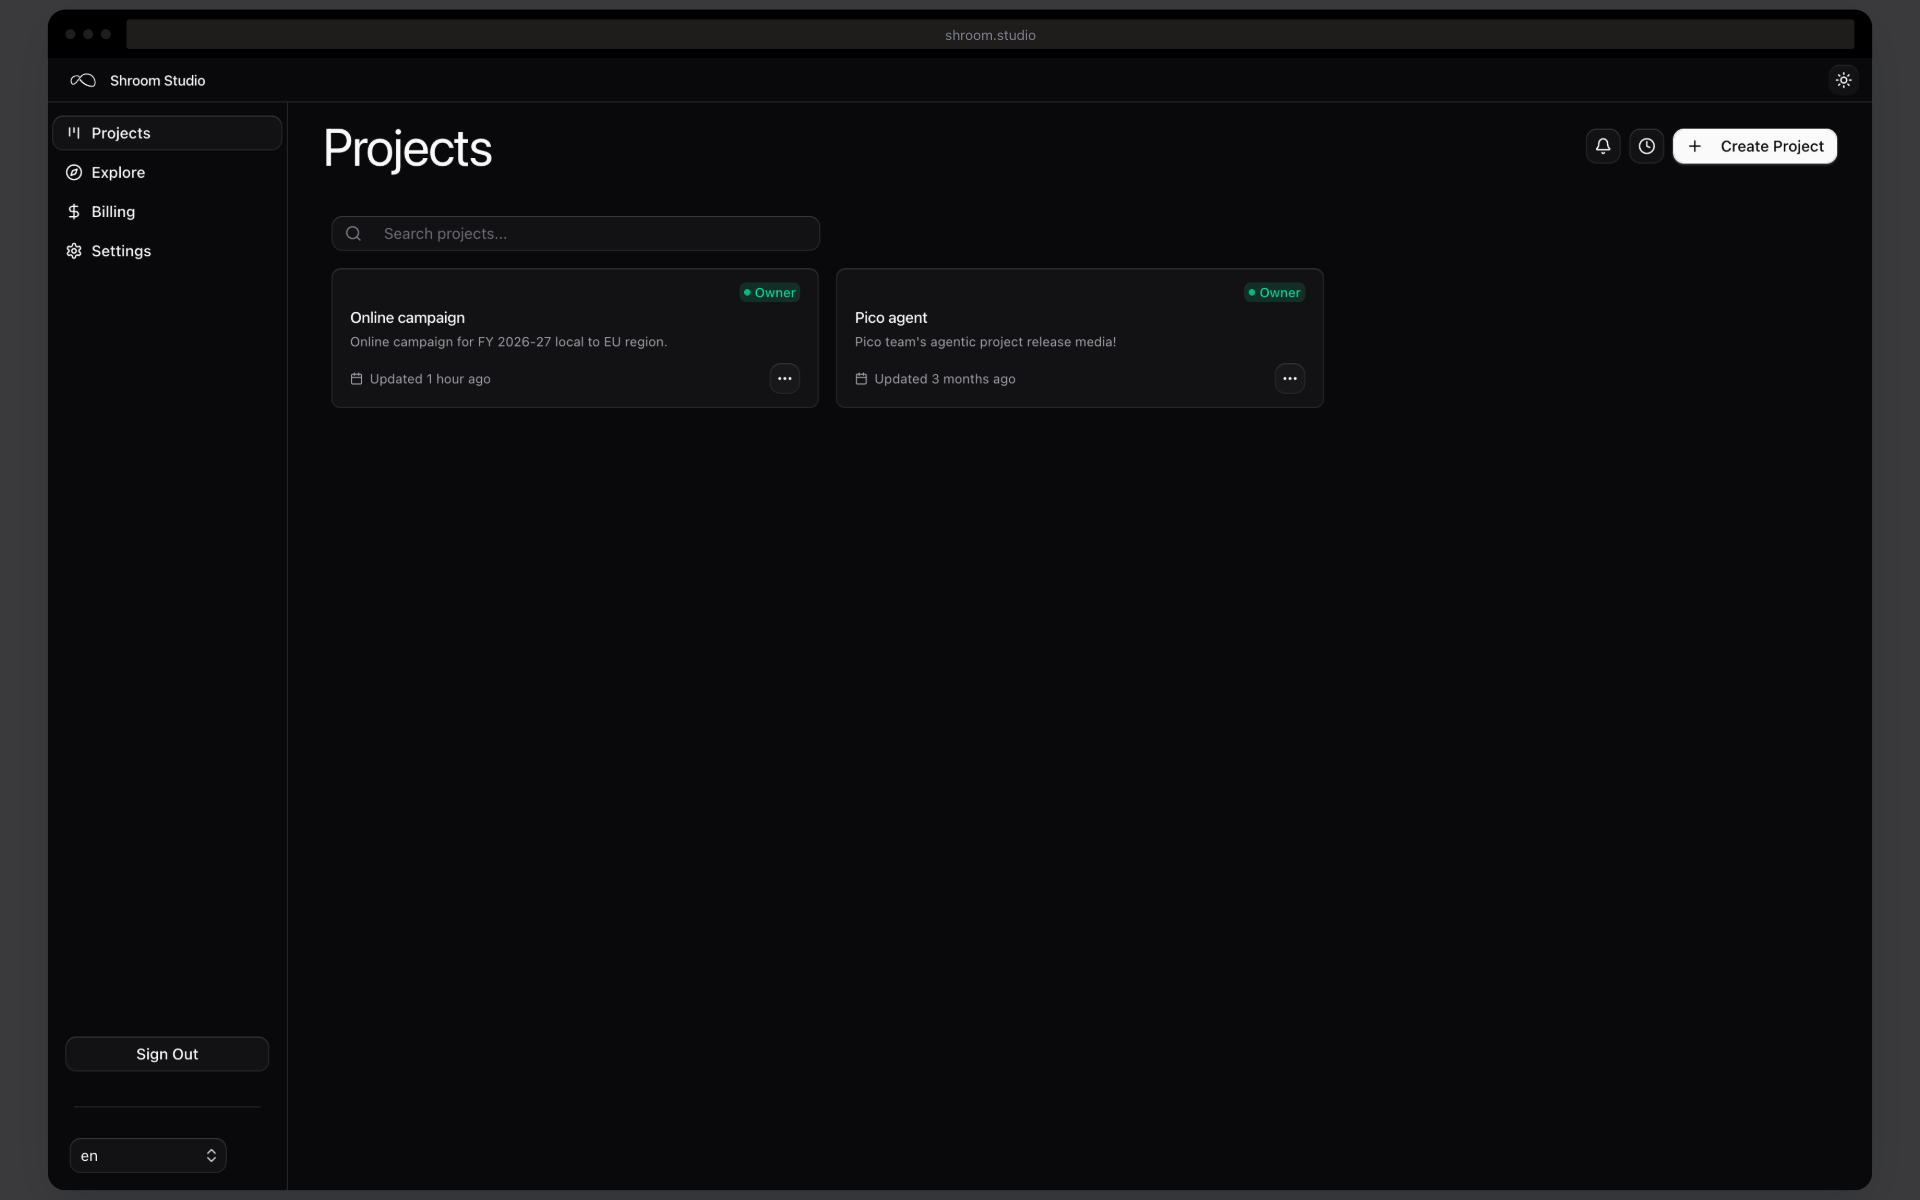This screenshot has height=1200, width=1920.
Task: Click the Projects page heading
Action: 408,149
